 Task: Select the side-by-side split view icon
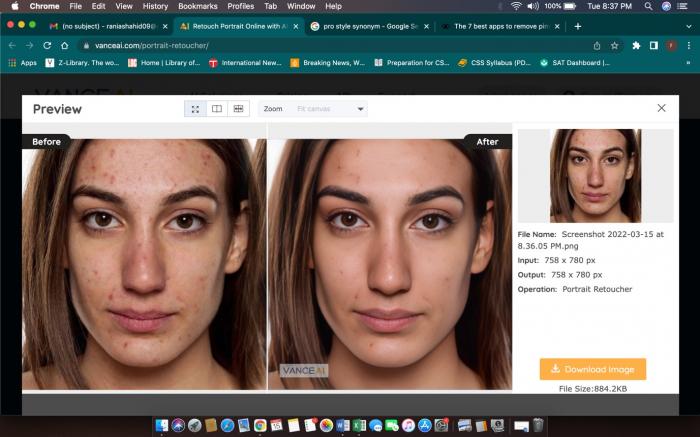point(217,109)
